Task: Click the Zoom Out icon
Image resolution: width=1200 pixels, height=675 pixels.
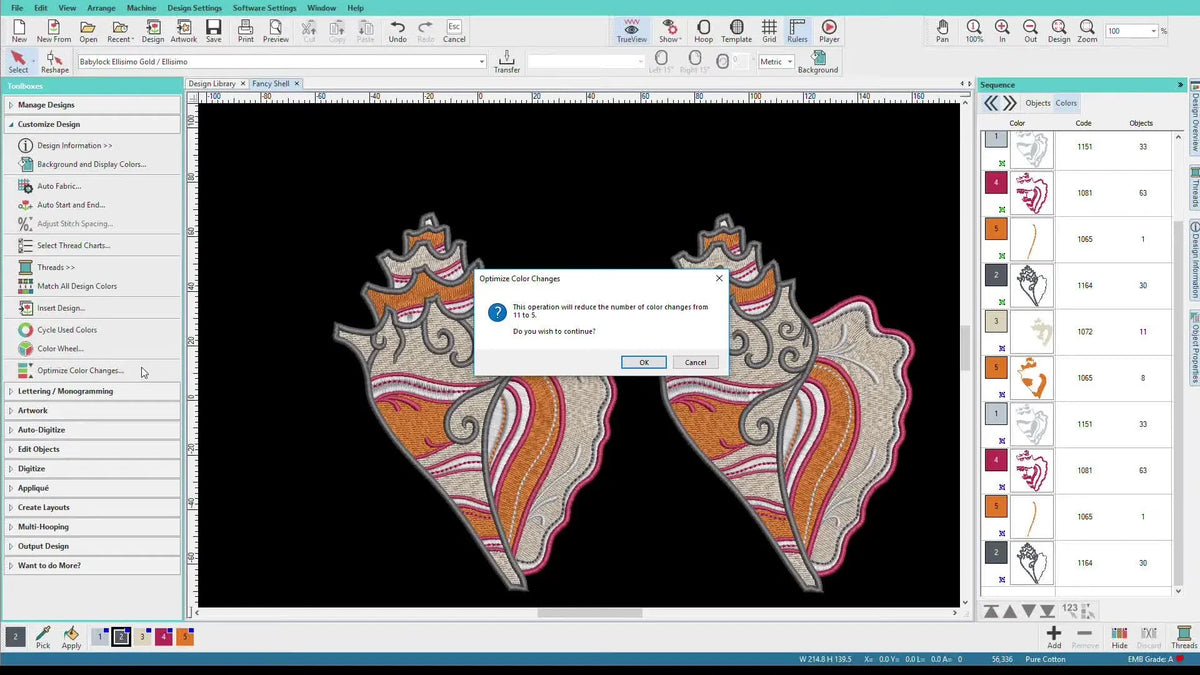Action: tap(1030, 31)
